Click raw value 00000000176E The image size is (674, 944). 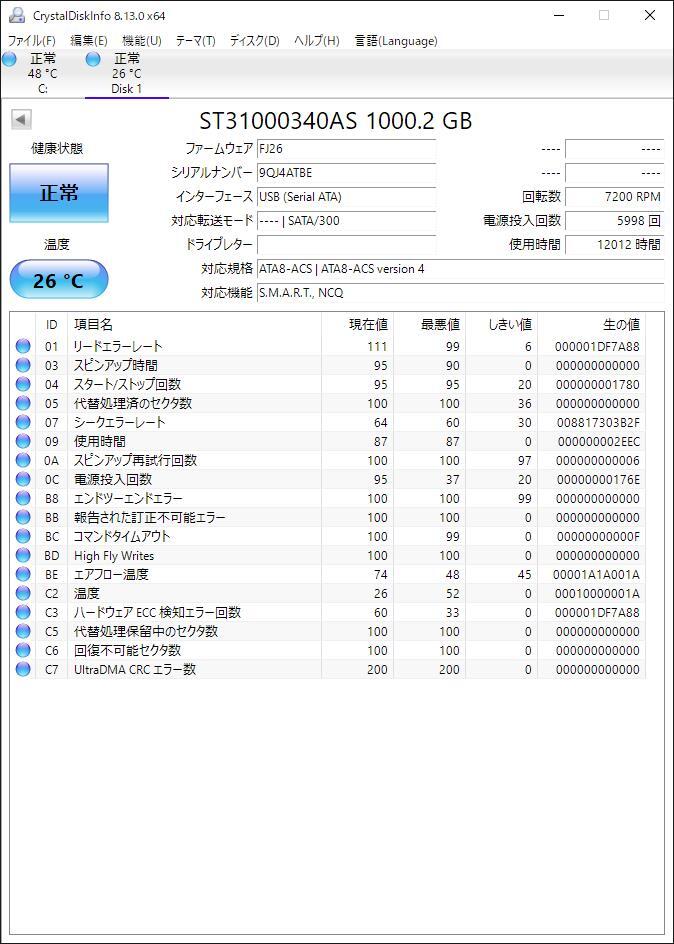[598, 479]
